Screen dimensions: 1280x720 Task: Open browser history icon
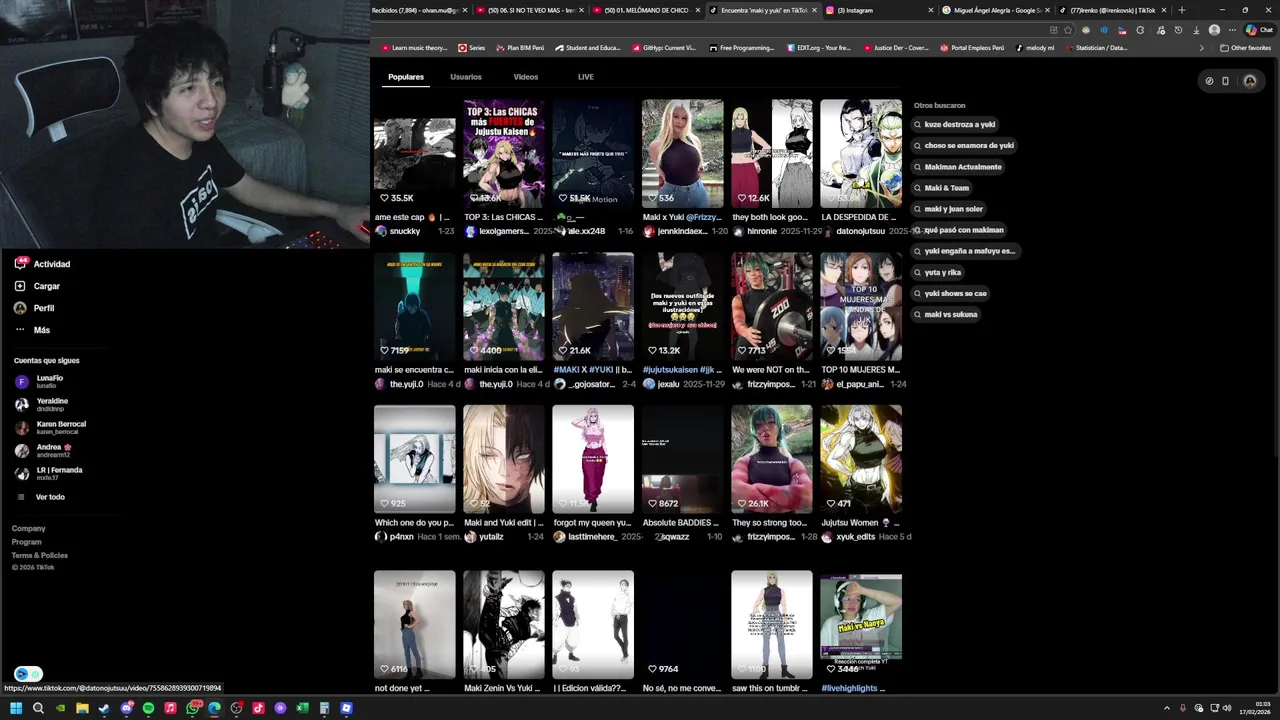[x=1178, y=30]
